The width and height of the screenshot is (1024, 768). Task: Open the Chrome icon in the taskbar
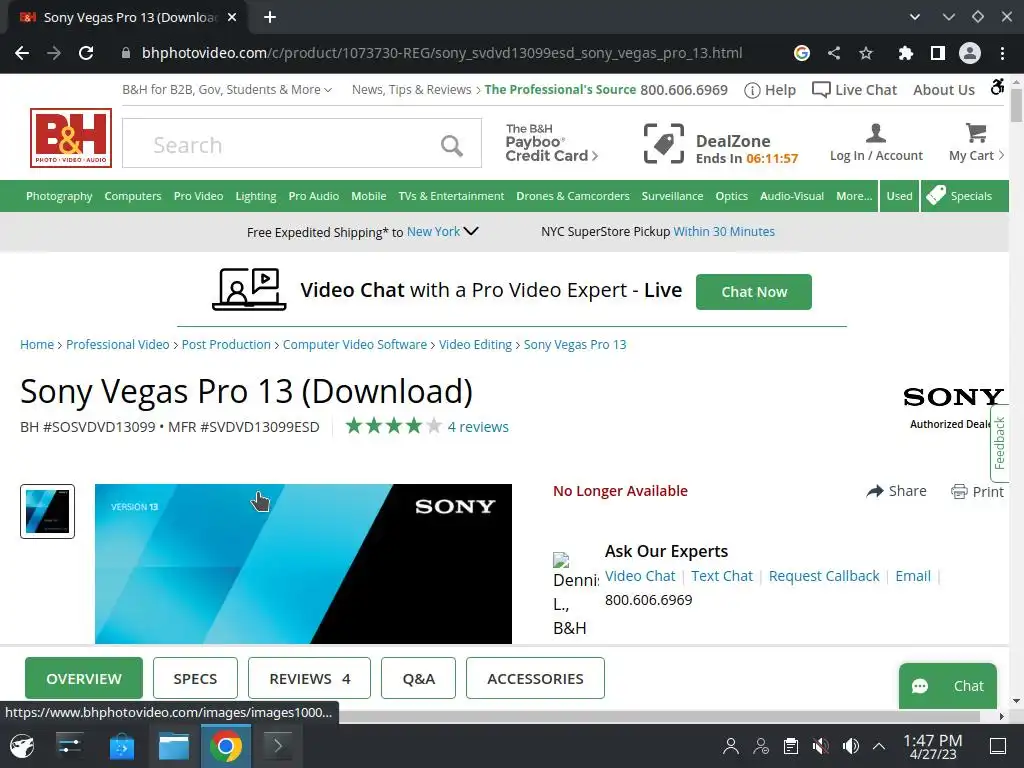(225, 746)
